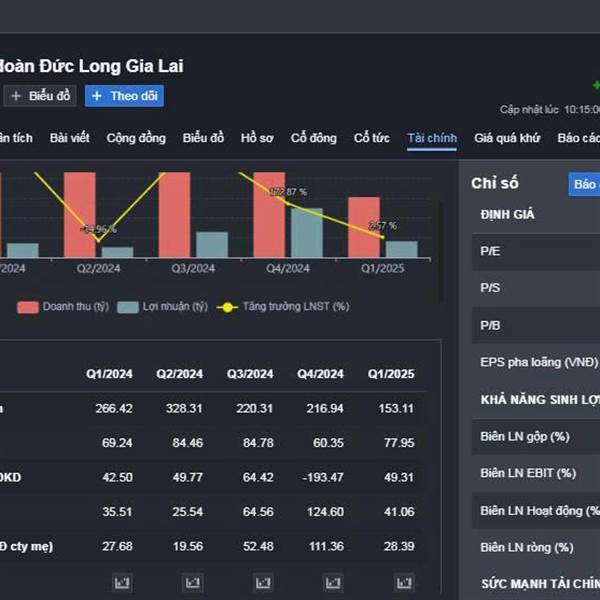
Task: Open chart icon under Q4/2024 column
Action: pos(333,582)
